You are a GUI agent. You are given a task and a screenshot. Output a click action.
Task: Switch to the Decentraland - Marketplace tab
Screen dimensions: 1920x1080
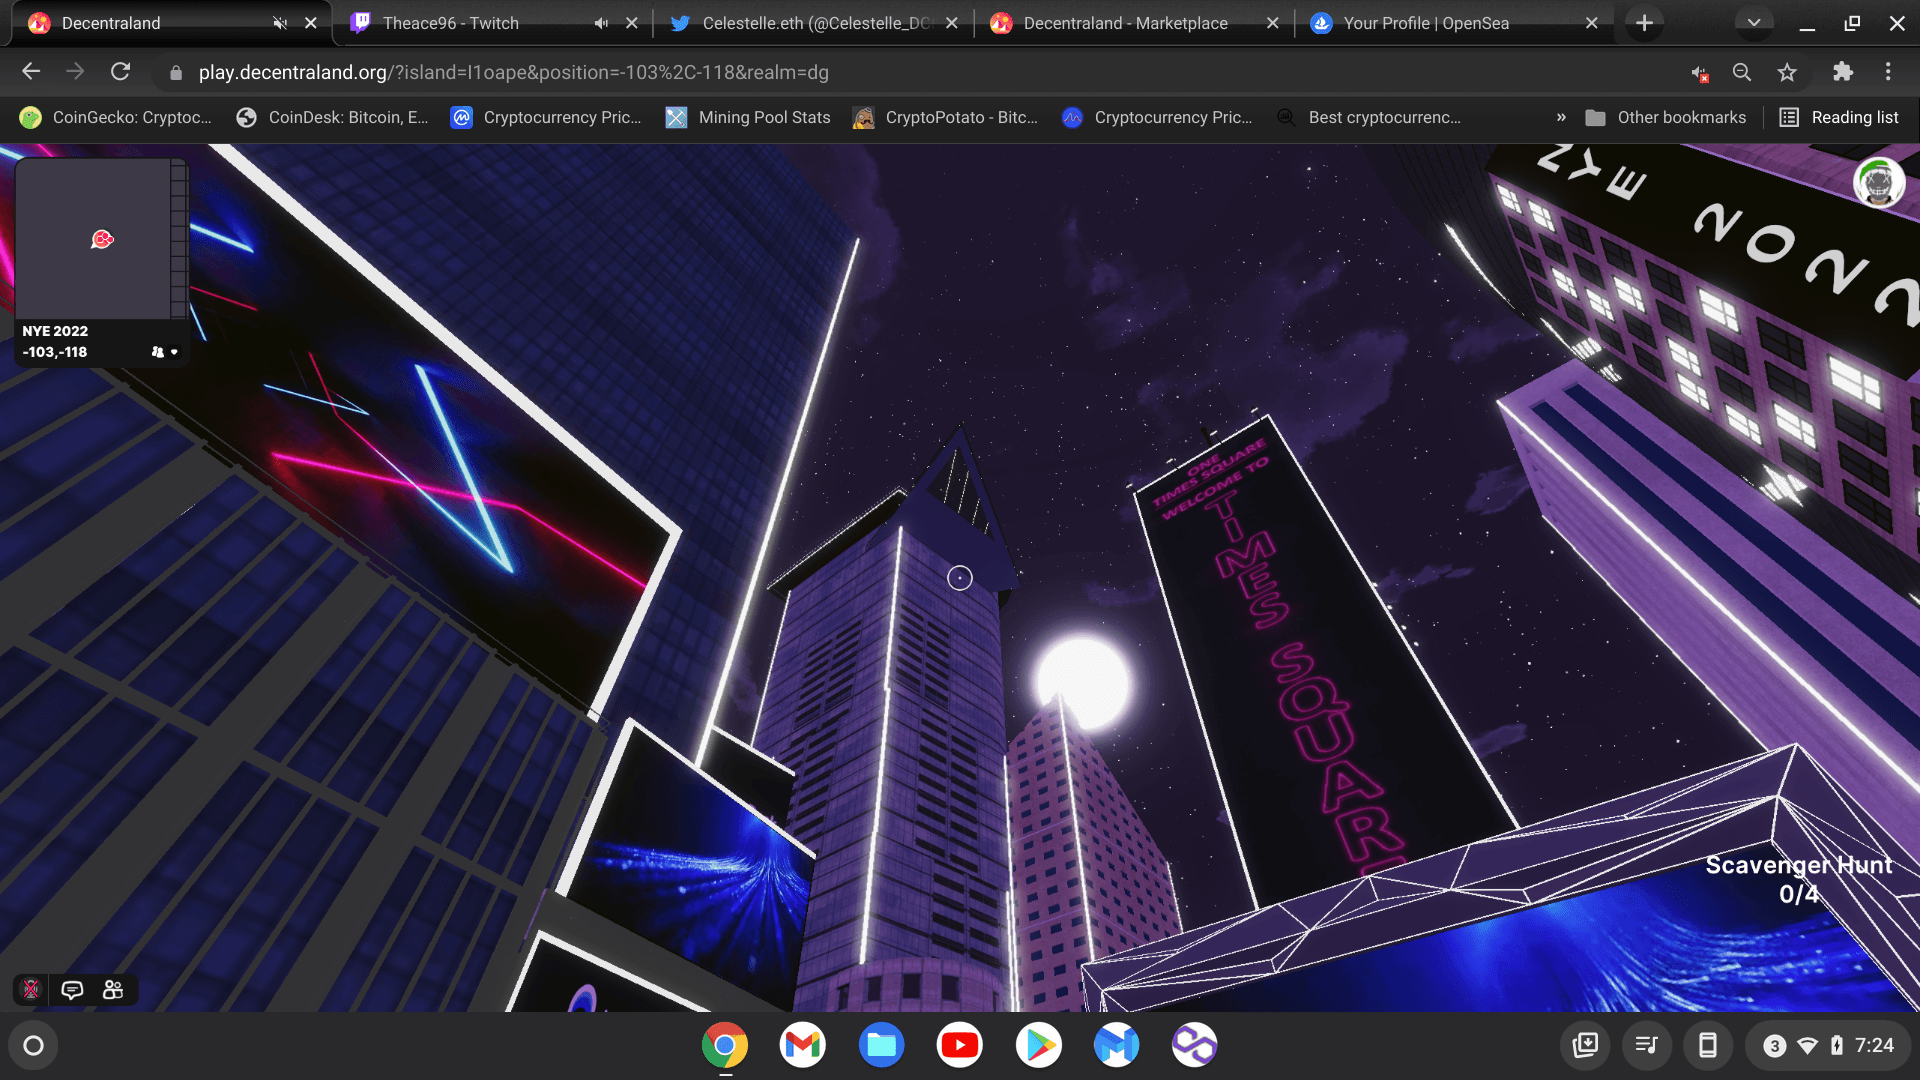click(x=1125, y=23)
